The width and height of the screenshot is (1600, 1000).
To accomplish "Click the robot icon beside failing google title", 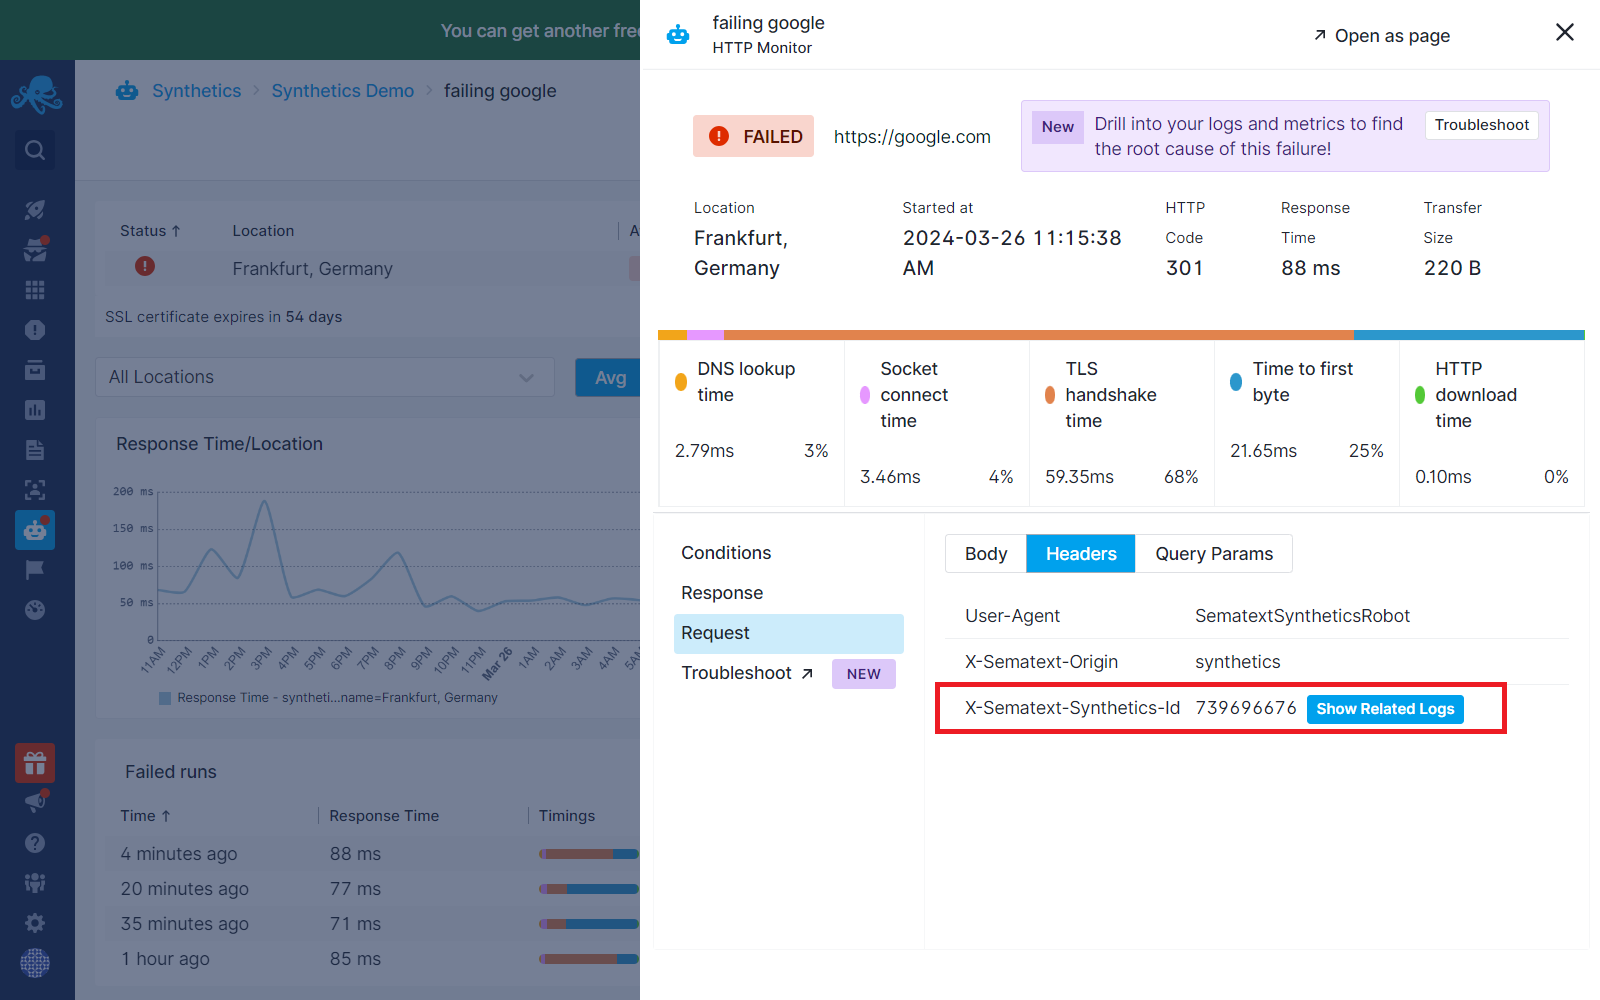I will click(x=678, y=35).
